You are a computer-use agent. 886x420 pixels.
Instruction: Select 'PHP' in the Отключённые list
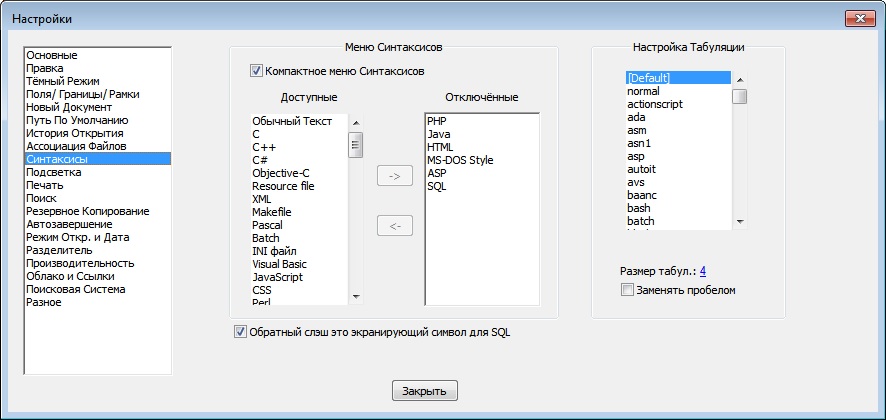tap(436, 120)
